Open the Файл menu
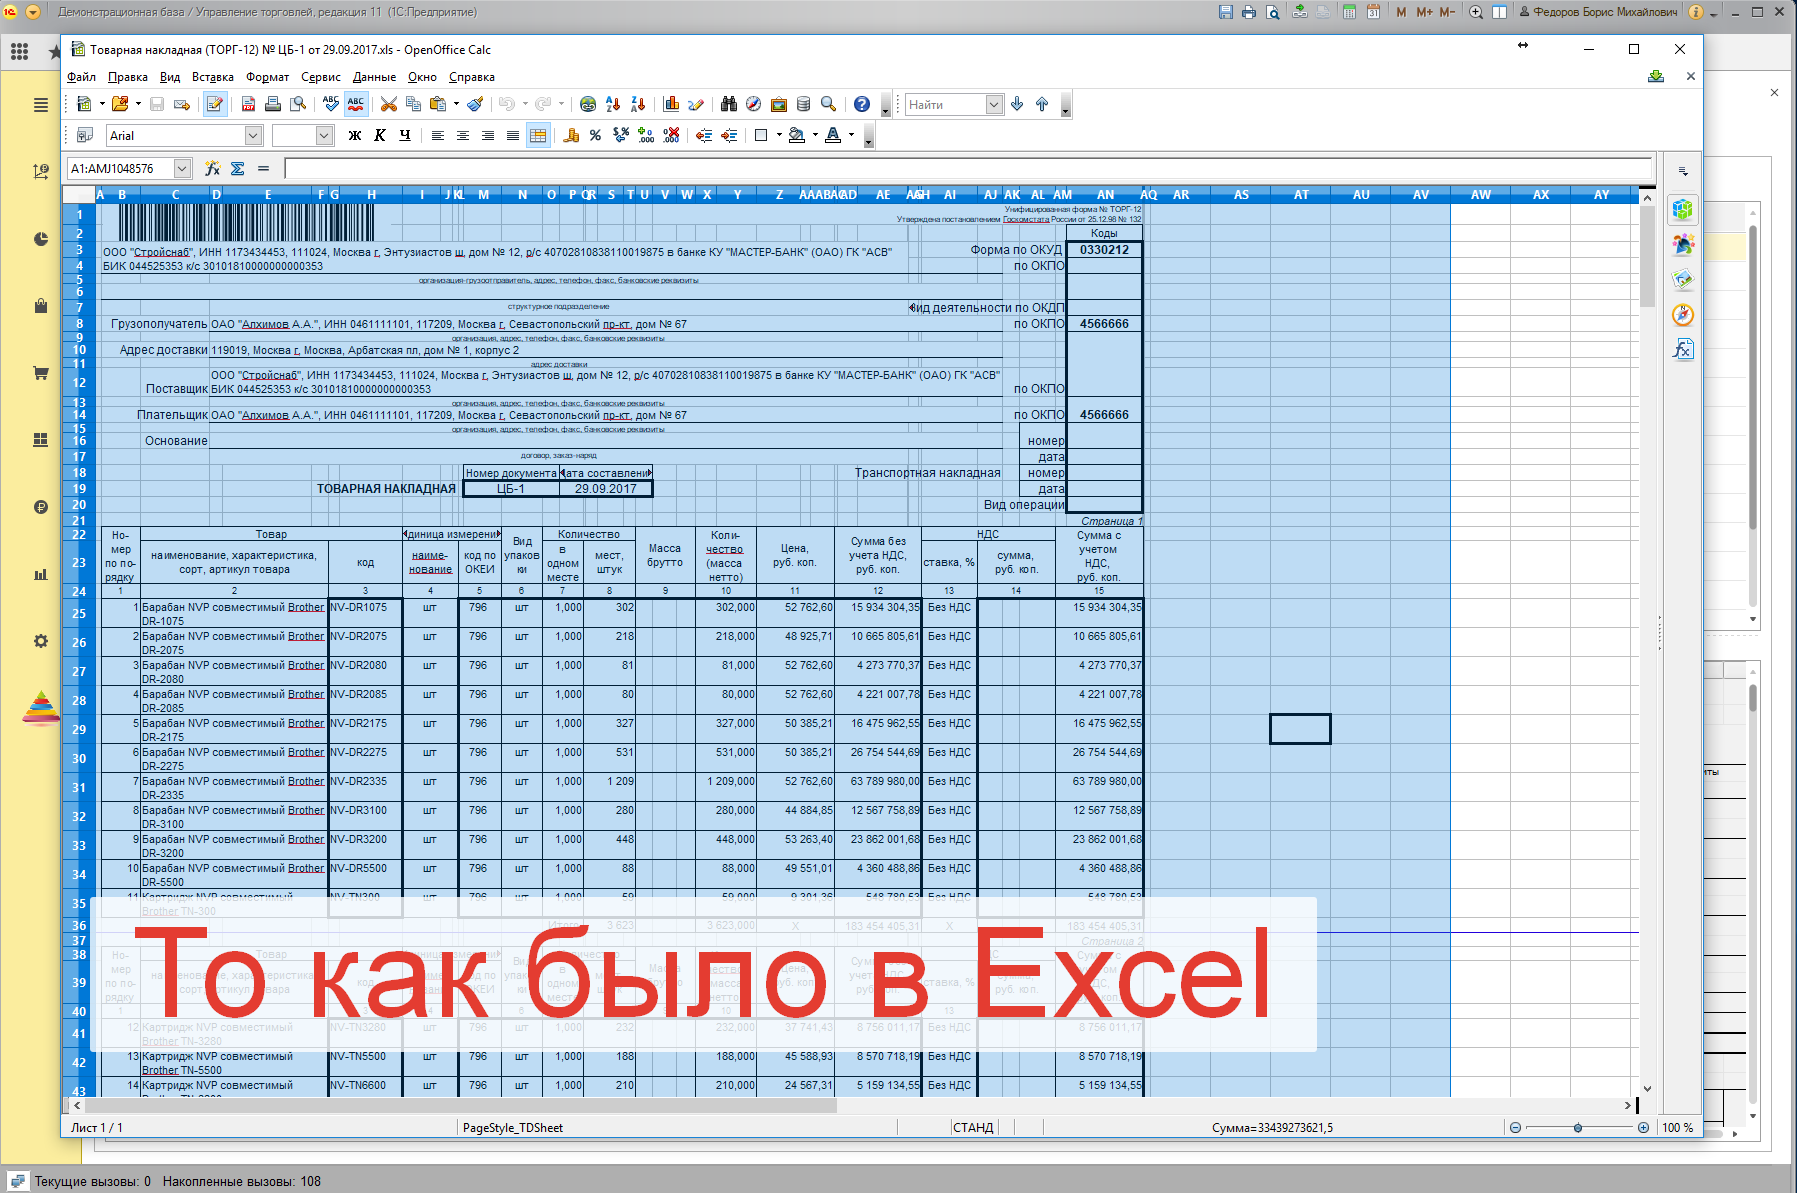Viewport: 1797px width, 1193px height. (81, 77)
